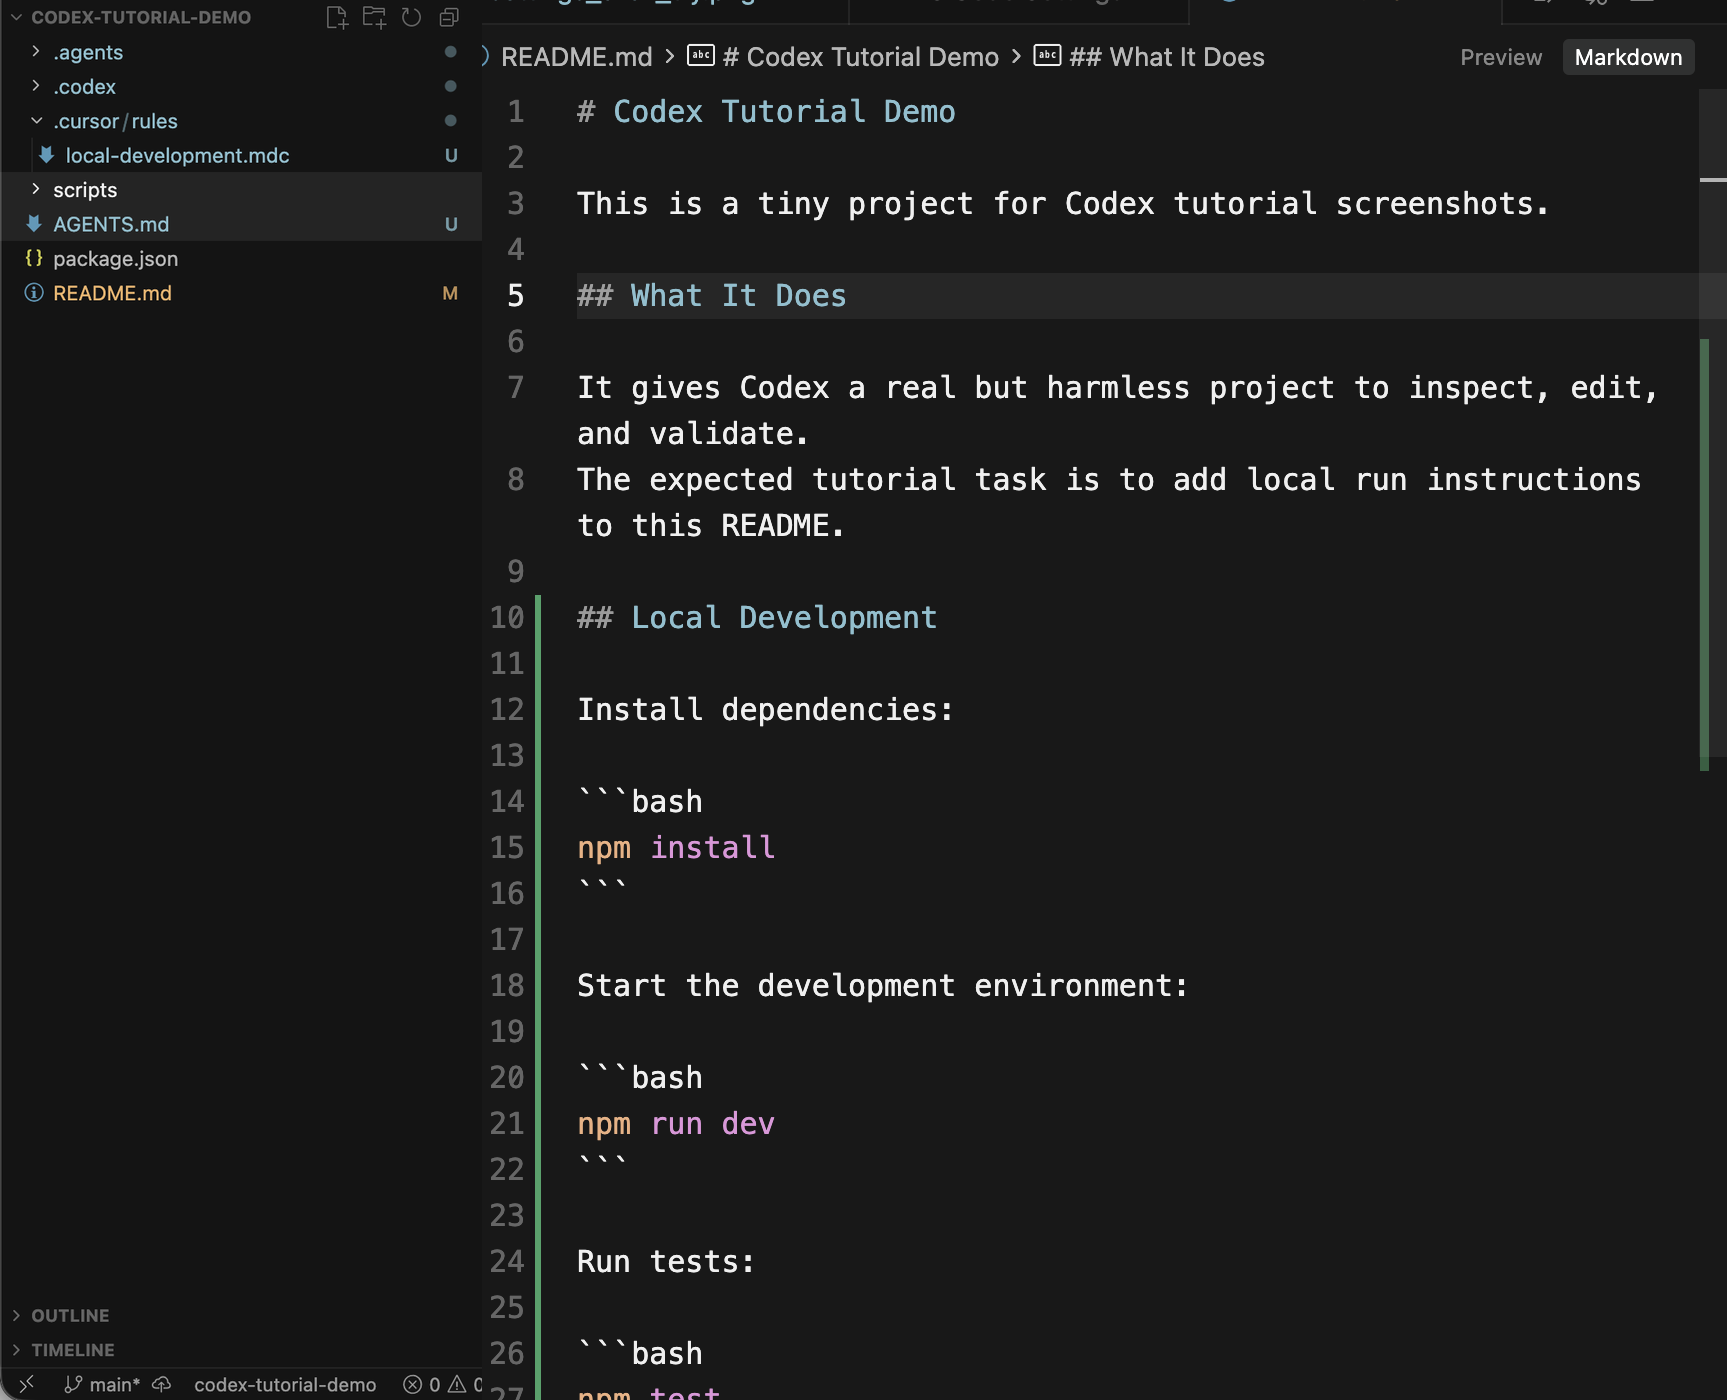The height and width of the screenshot is (1400, 1727).
Task: Expand the OUTLINE section
Action: (x=16, y=1315)
